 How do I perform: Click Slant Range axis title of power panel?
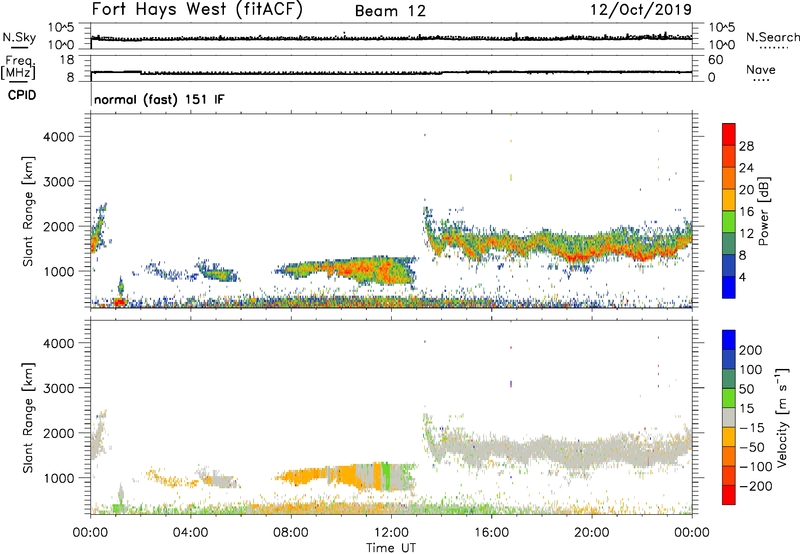click(x=28, y=211)
